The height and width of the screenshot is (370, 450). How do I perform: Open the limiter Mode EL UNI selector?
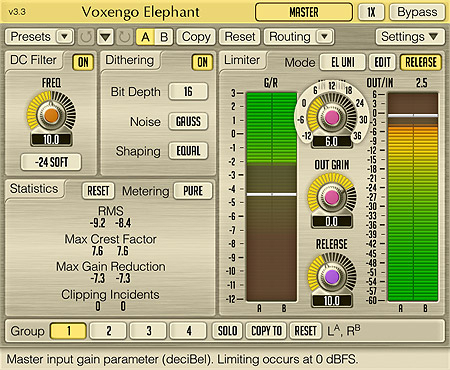(x=343, y=62)
